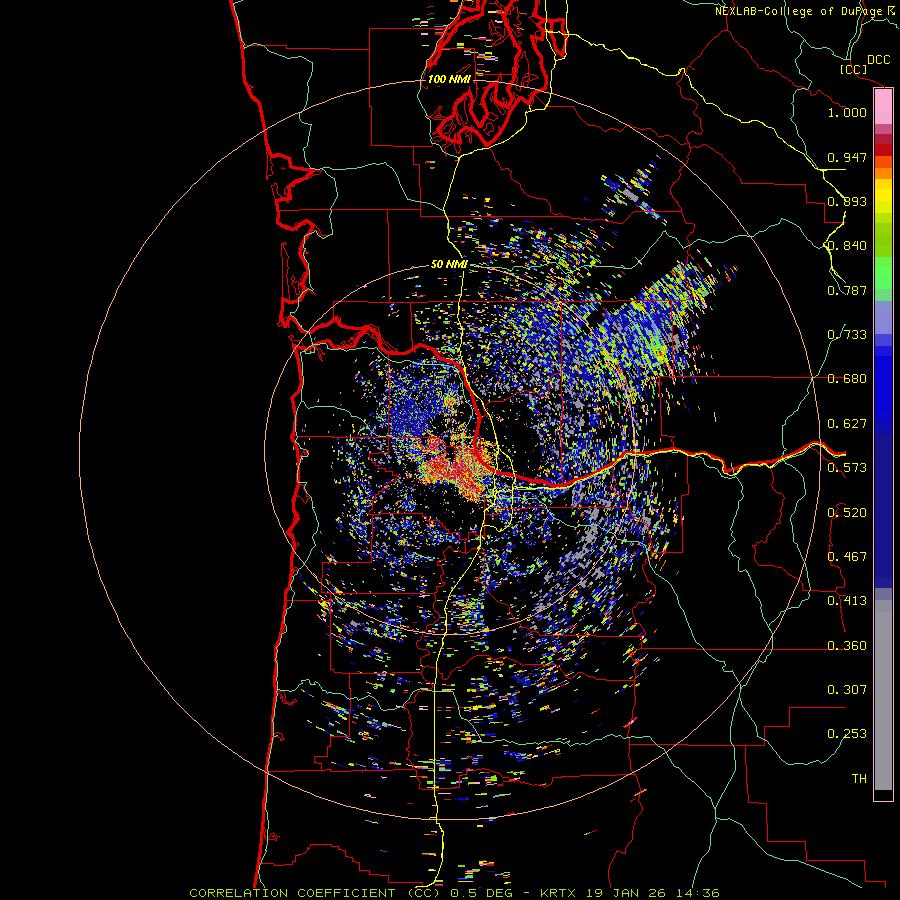Pick the yellow swatch in the color bar

883,197
